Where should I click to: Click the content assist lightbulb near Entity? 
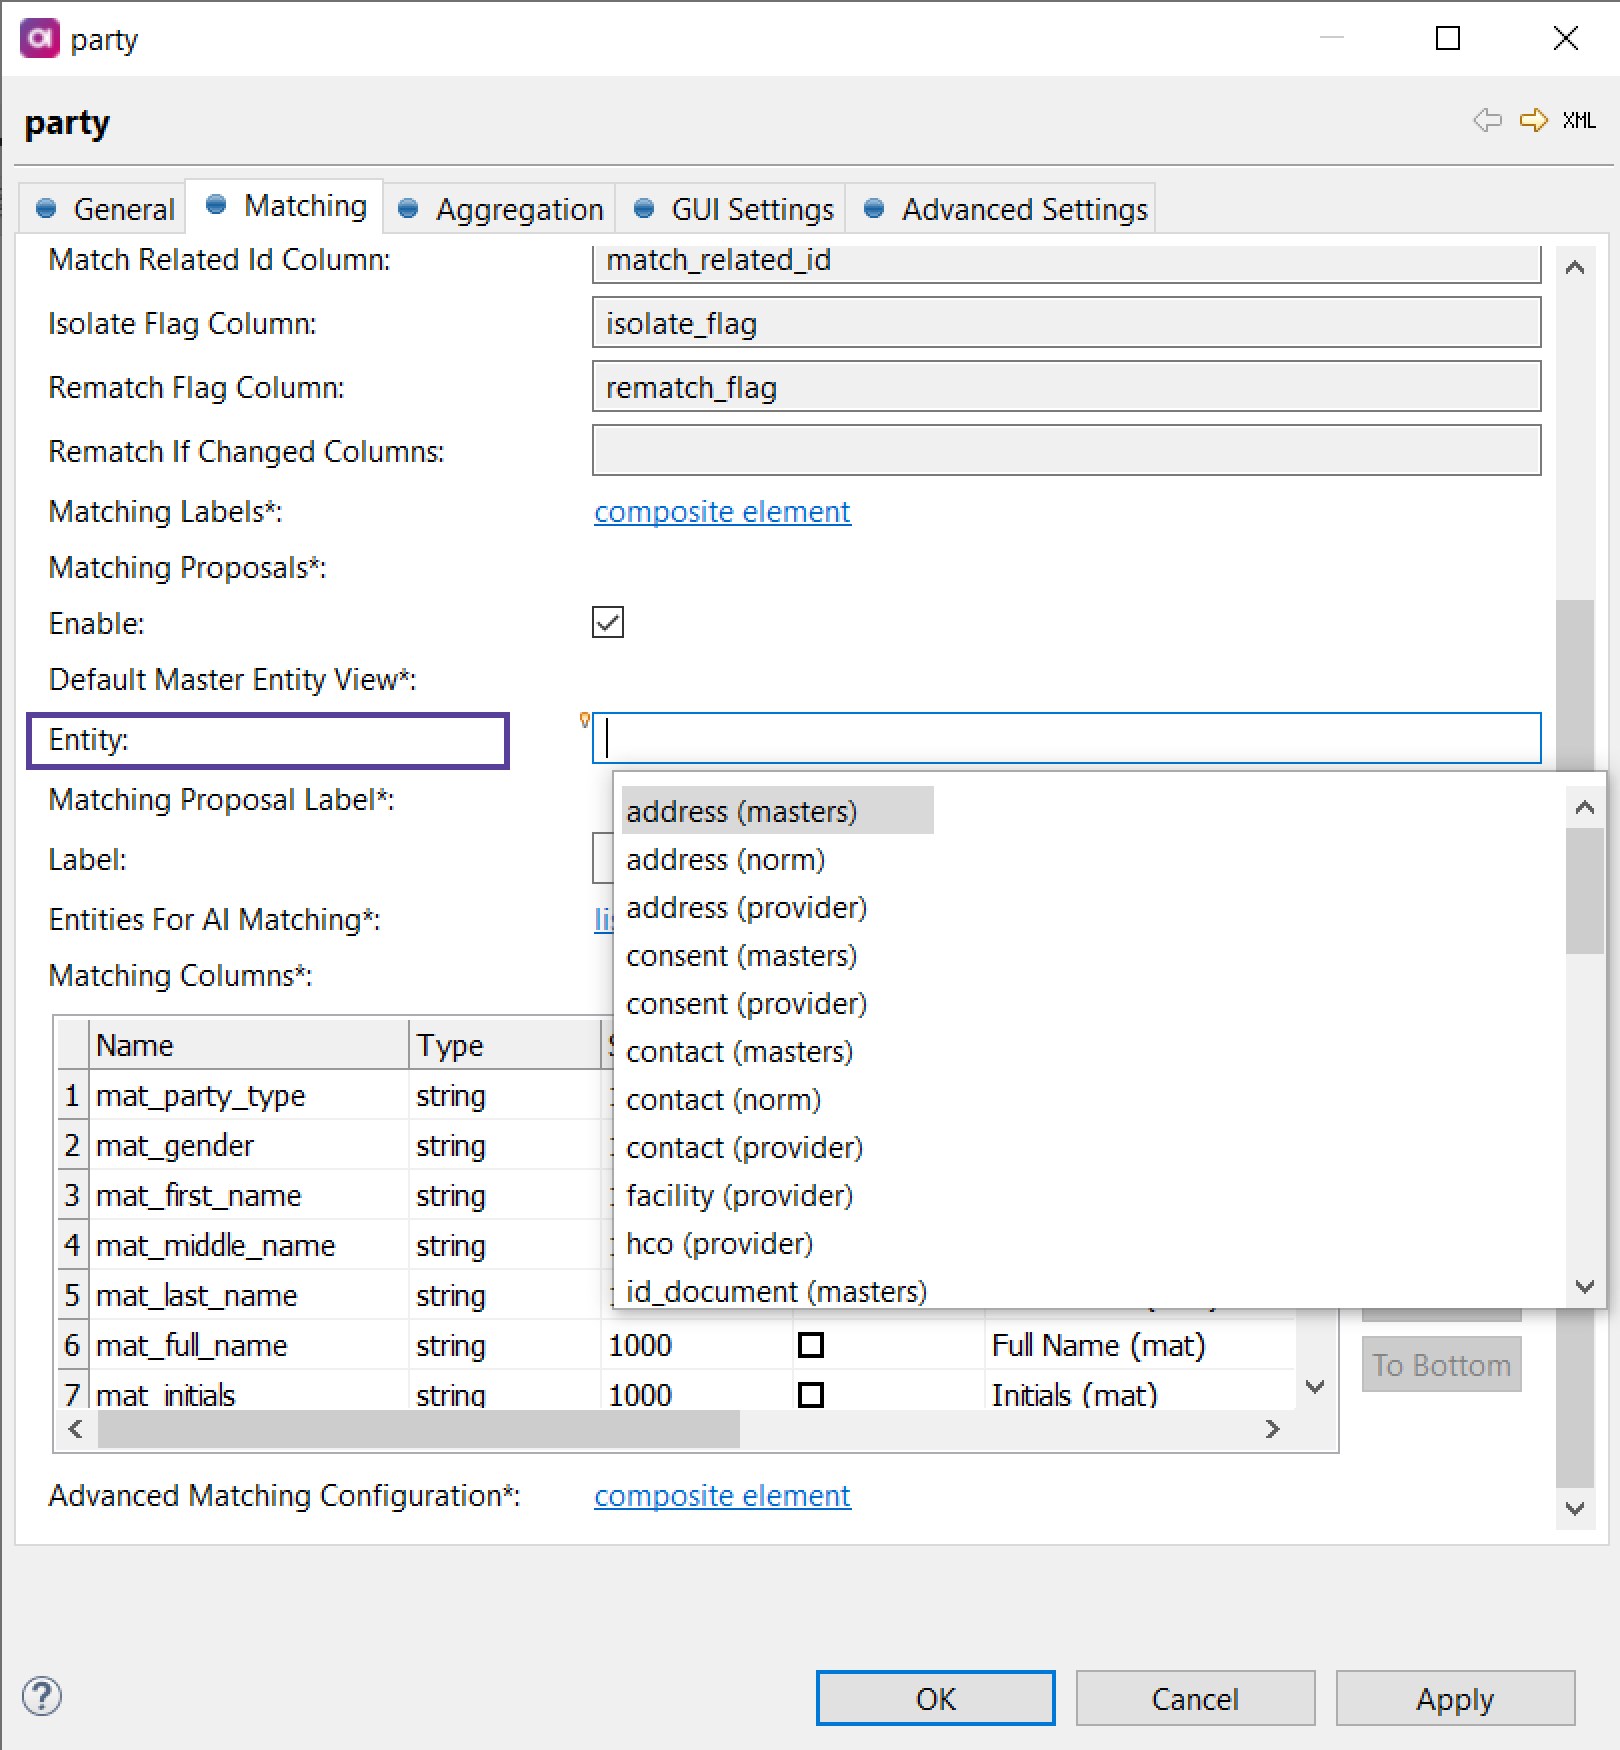[x=585, y=720]
